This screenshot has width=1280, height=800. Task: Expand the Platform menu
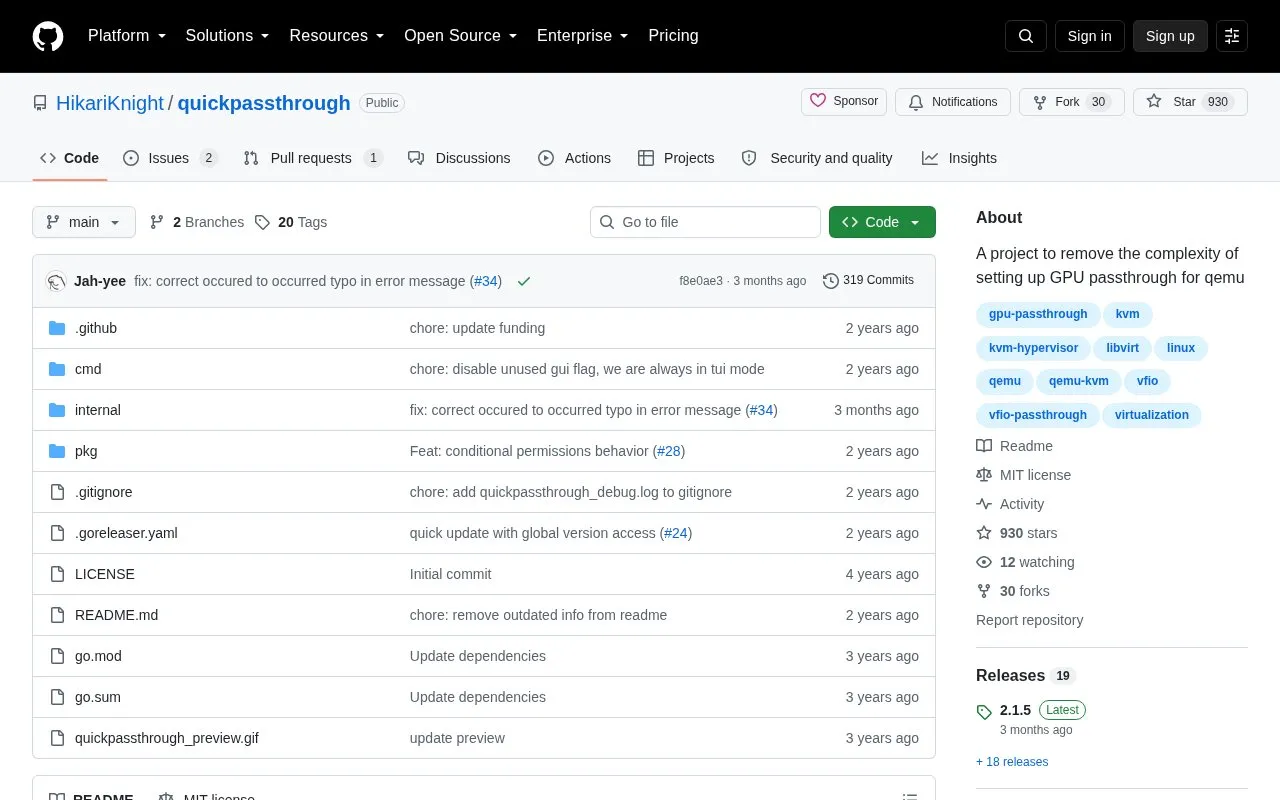click(127, 36)
